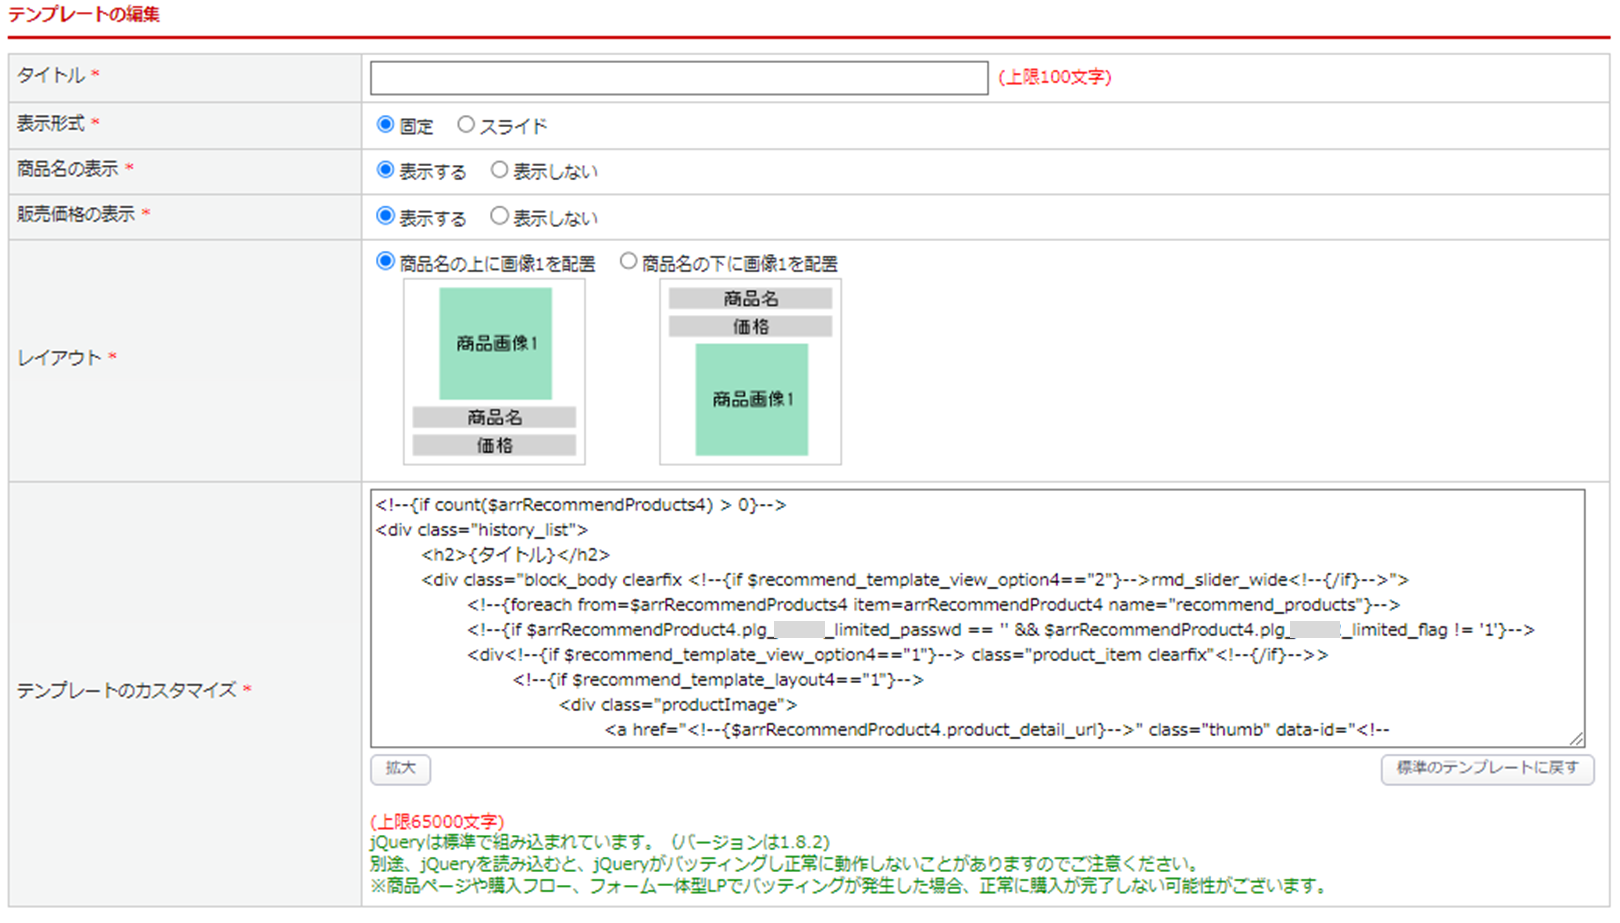
Task: Select 表示しない for 商品名の表示
Action: point(499,170)
